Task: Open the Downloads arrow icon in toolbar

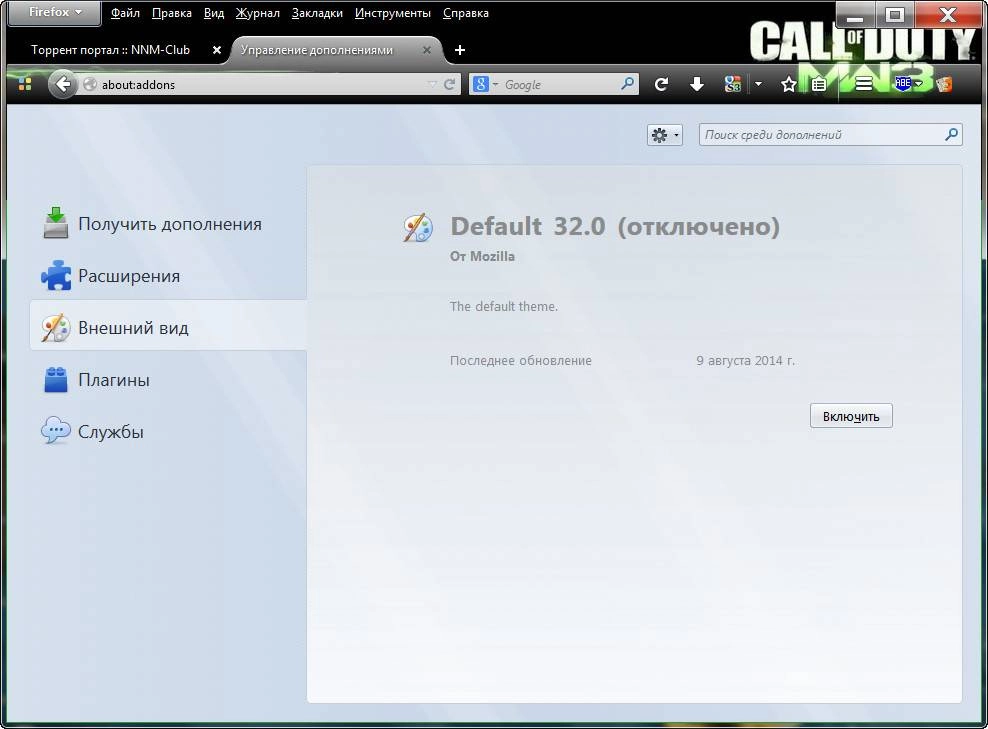Action: (696, 84)
